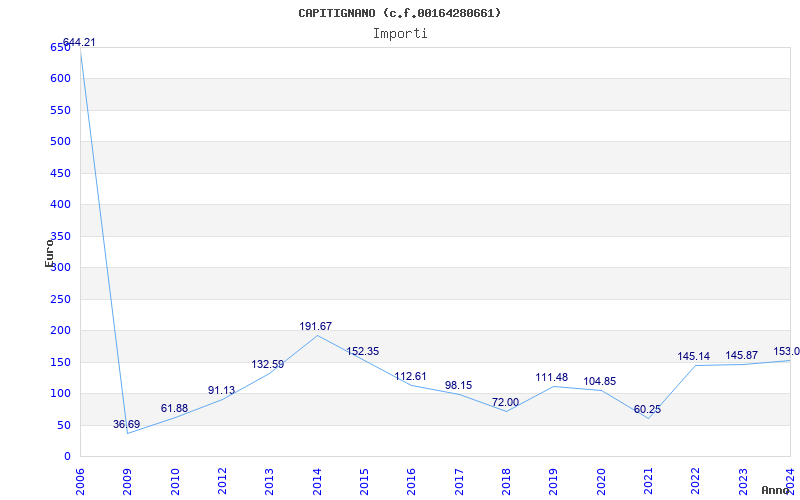Click the 'Importi' subtitle

point(400,34)
